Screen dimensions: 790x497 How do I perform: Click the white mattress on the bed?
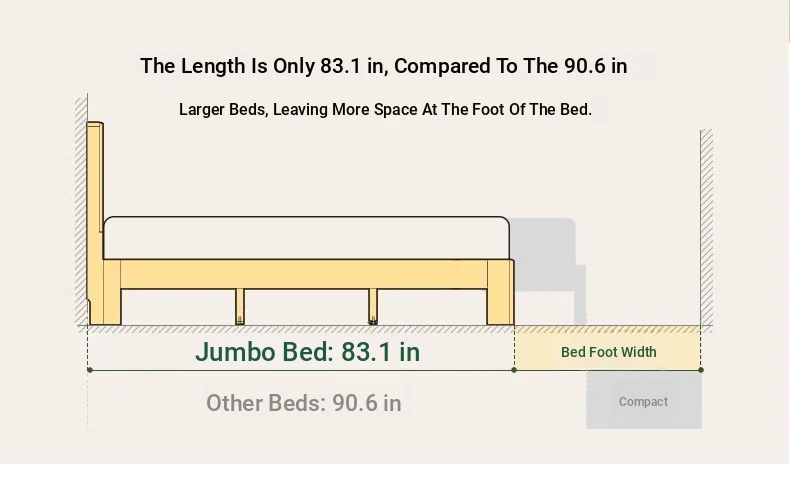(306, 238)
